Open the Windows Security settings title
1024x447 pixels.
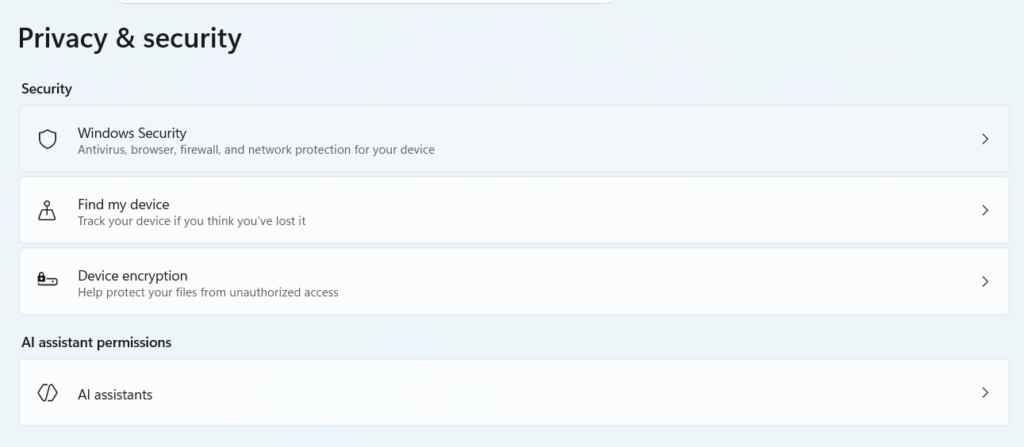132,132
